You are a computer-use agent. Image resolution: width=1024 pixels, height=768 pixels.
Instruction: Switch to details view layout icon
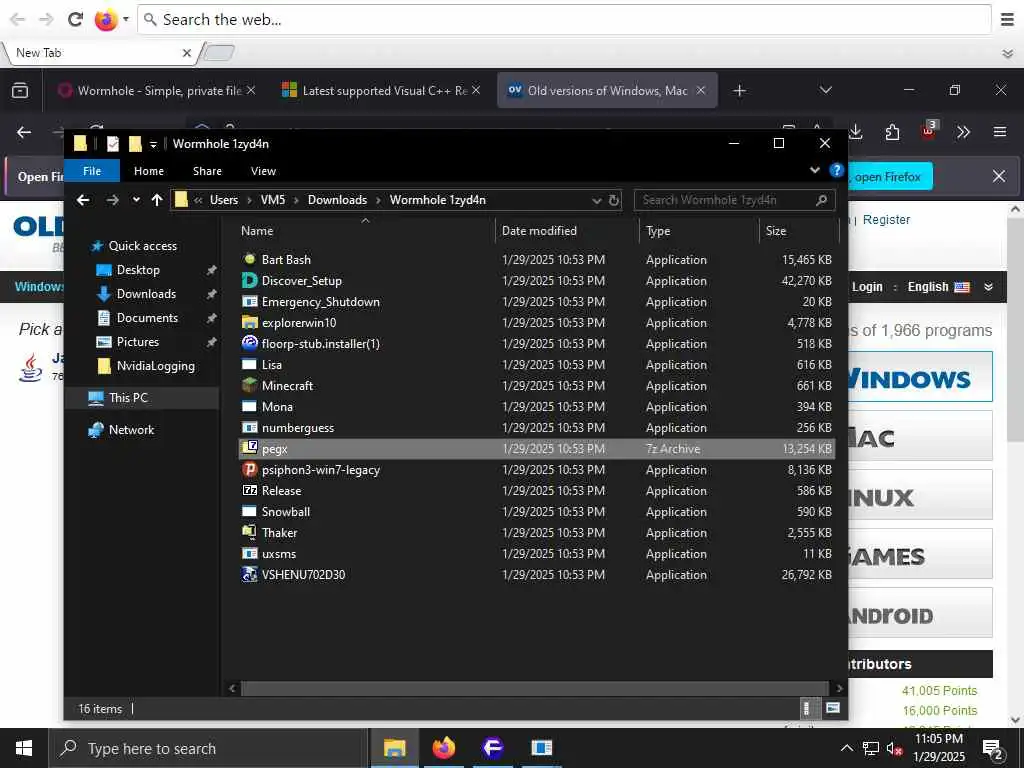click(807, 708)
